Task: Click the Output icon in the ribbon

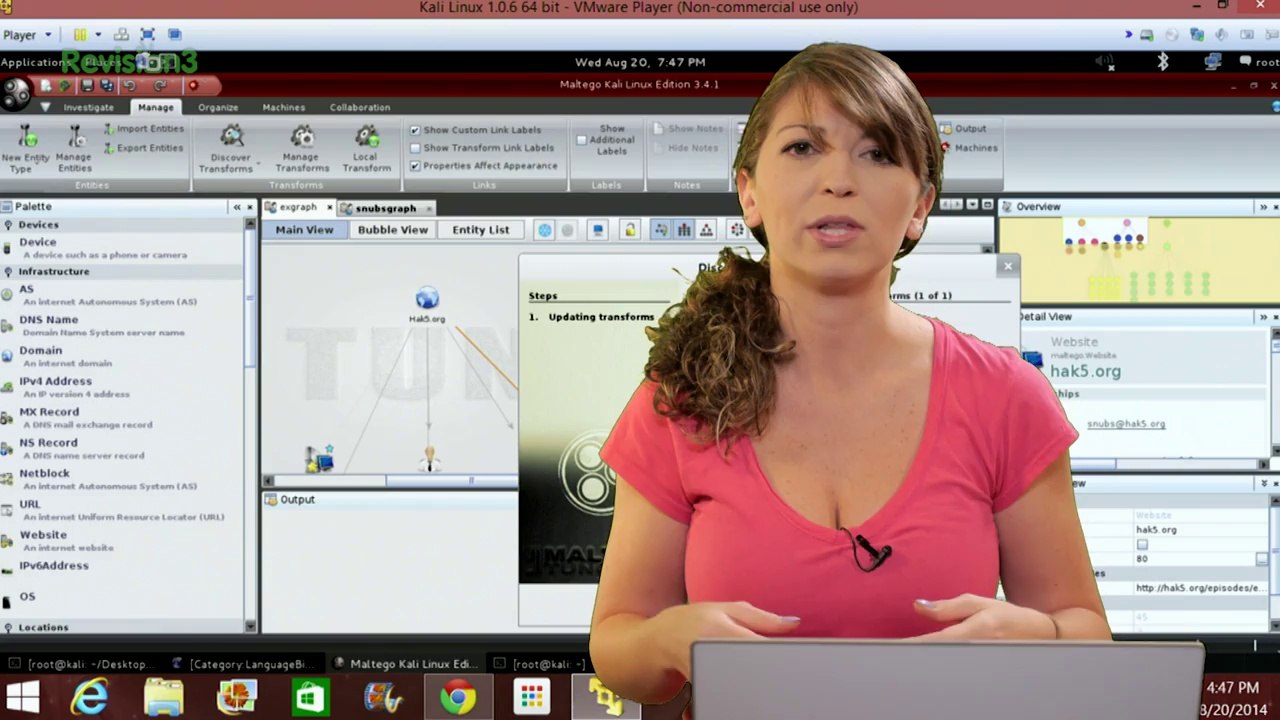Action: point(946,129)
